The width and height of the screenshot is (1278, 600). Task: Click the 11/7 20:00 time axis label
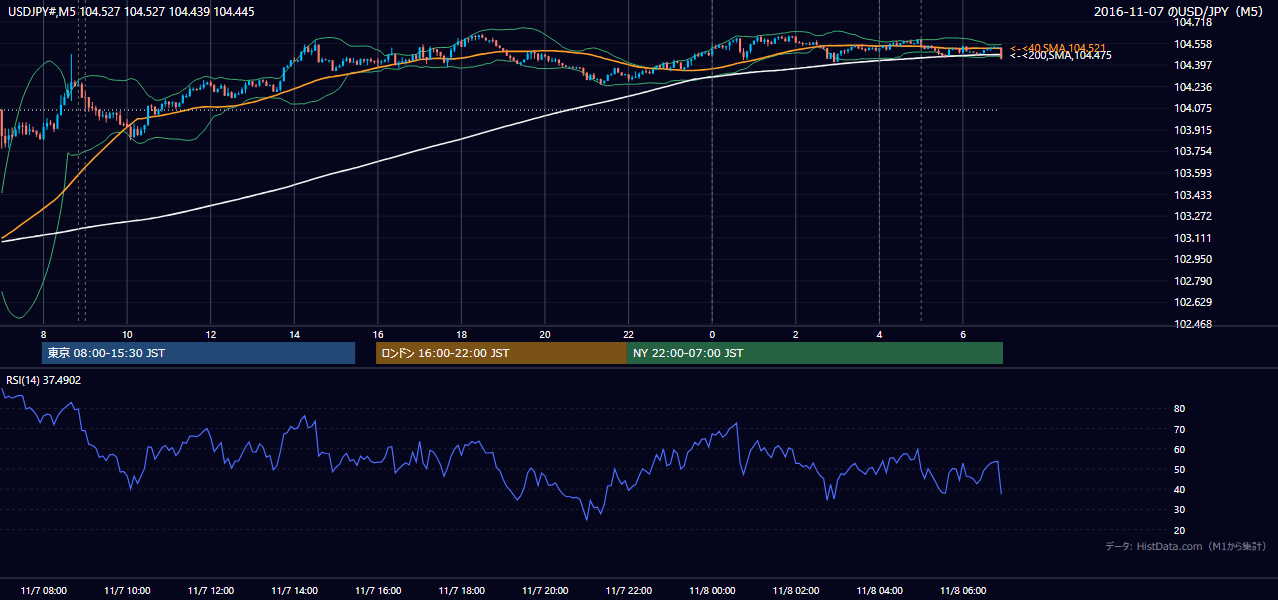pyautogui.click(x=545, y=591)
